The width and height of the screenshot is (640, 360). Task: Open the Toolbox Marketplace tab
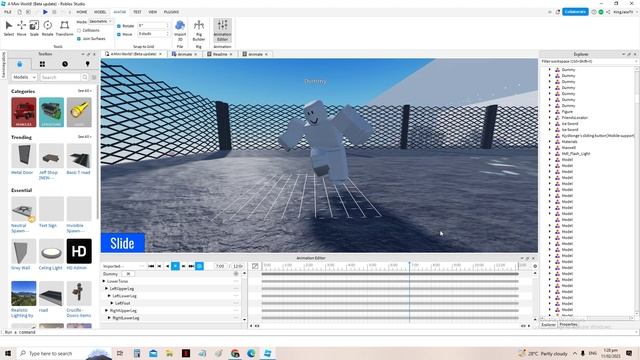click(20, 64)
